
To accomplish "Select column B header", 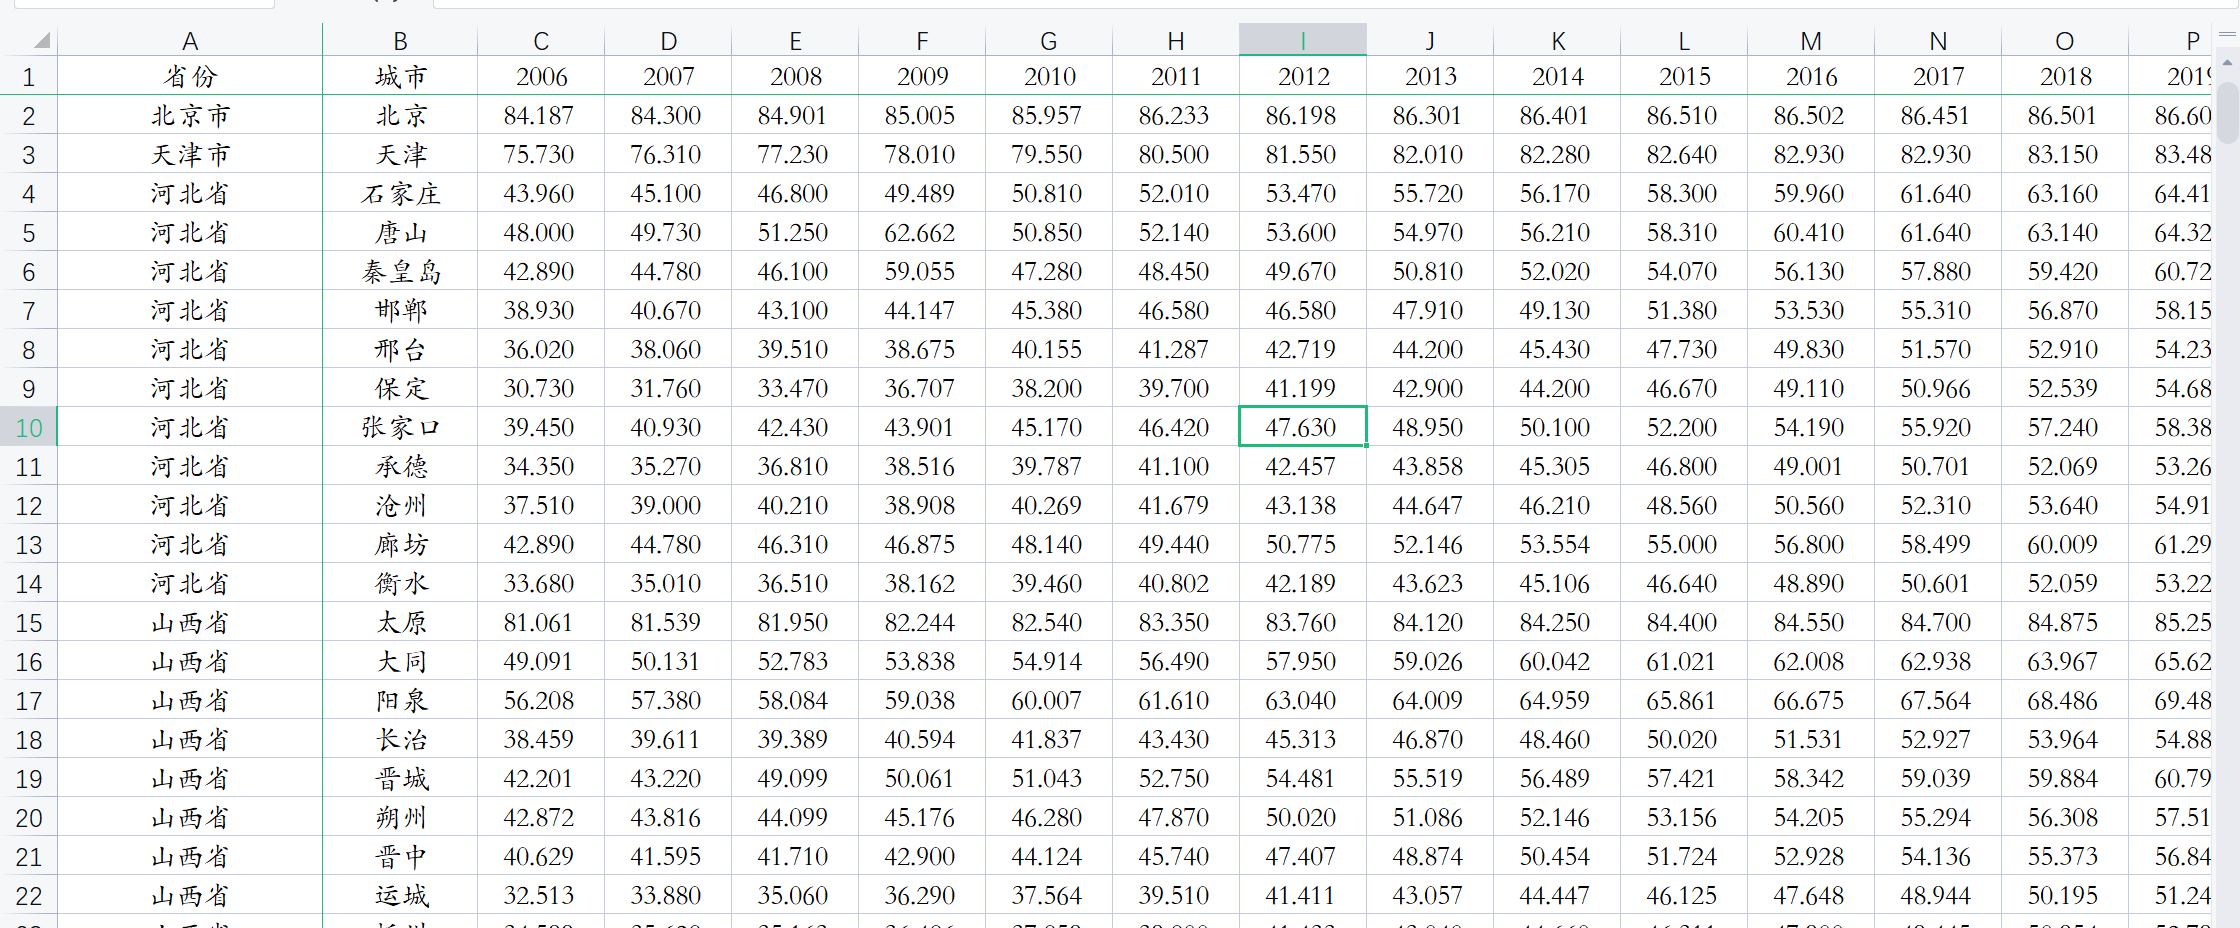I will tap(400, 40).
